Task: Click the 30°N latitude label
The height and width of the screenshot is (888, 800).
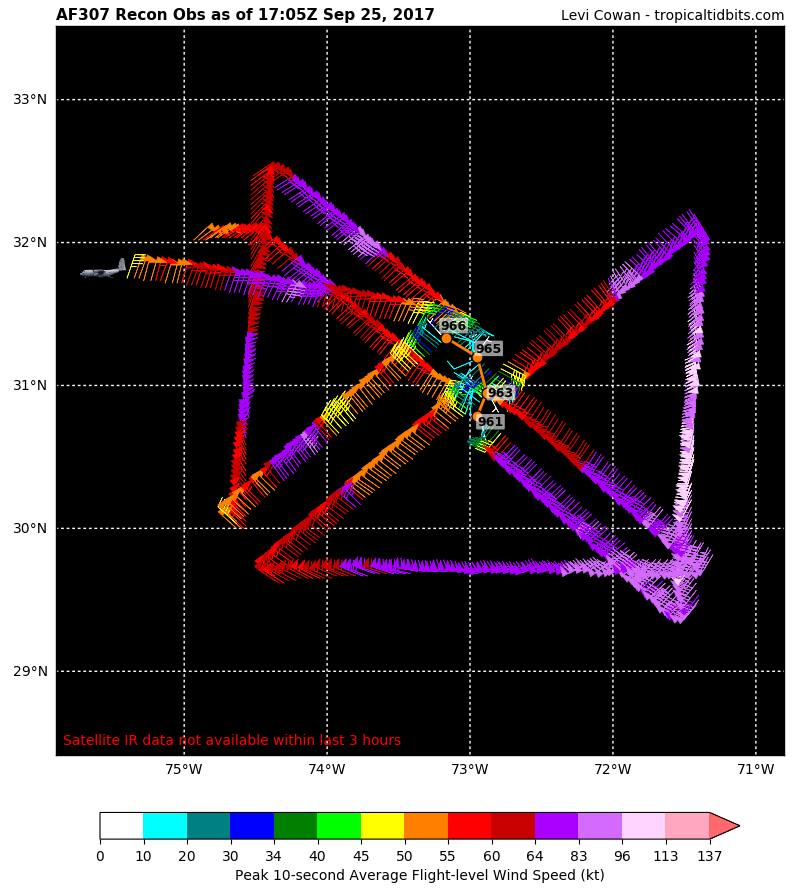Action: [30, 528]
